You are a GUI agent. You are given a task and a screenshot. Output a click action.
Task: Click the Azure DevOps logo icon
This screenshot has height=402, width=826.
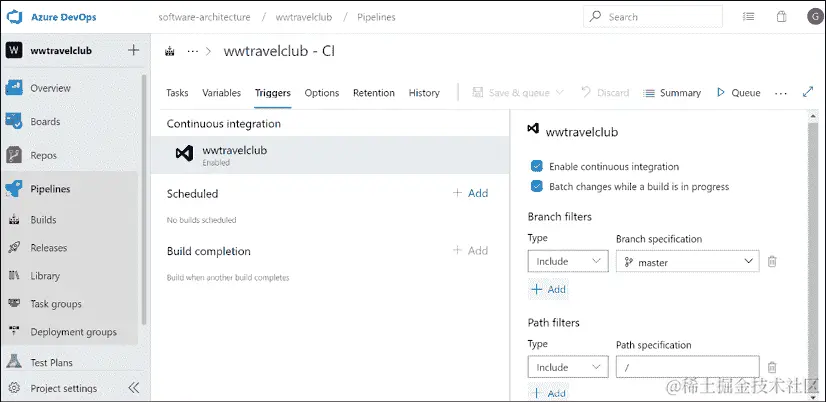[x=14, y=17]
